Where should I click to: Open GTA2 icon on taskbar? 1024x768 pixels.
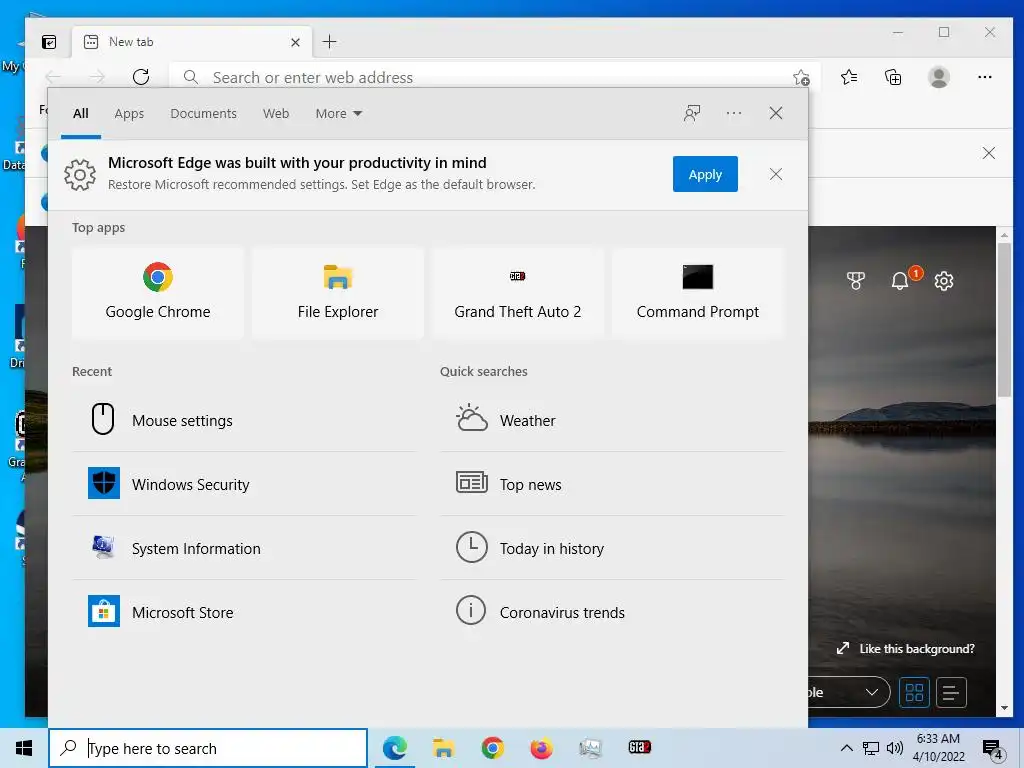coord(639,748)
